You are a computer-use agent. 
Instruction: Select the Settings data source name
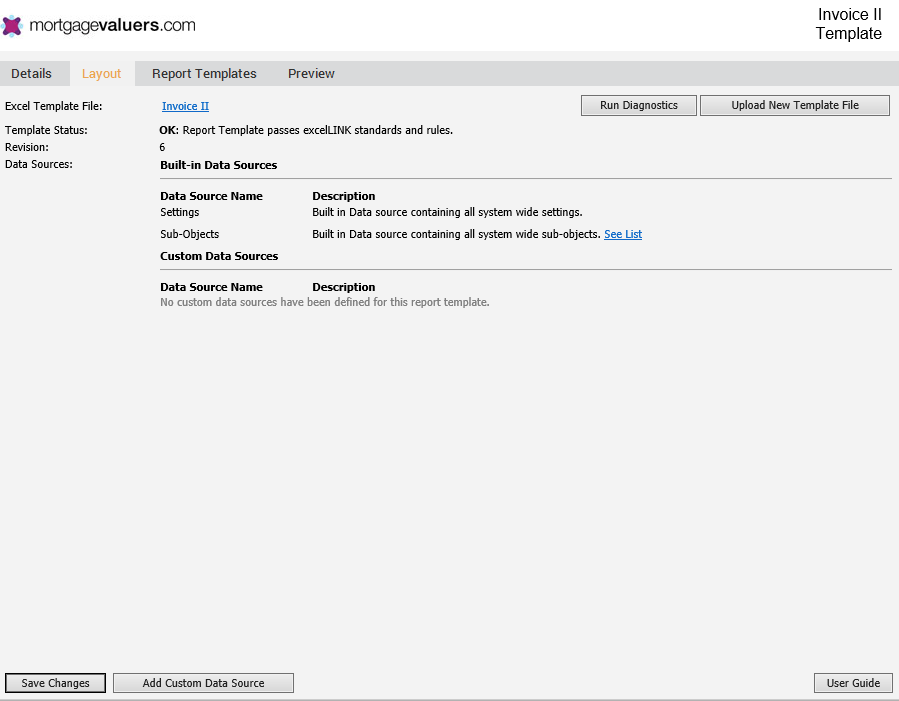tap(179, 212)
